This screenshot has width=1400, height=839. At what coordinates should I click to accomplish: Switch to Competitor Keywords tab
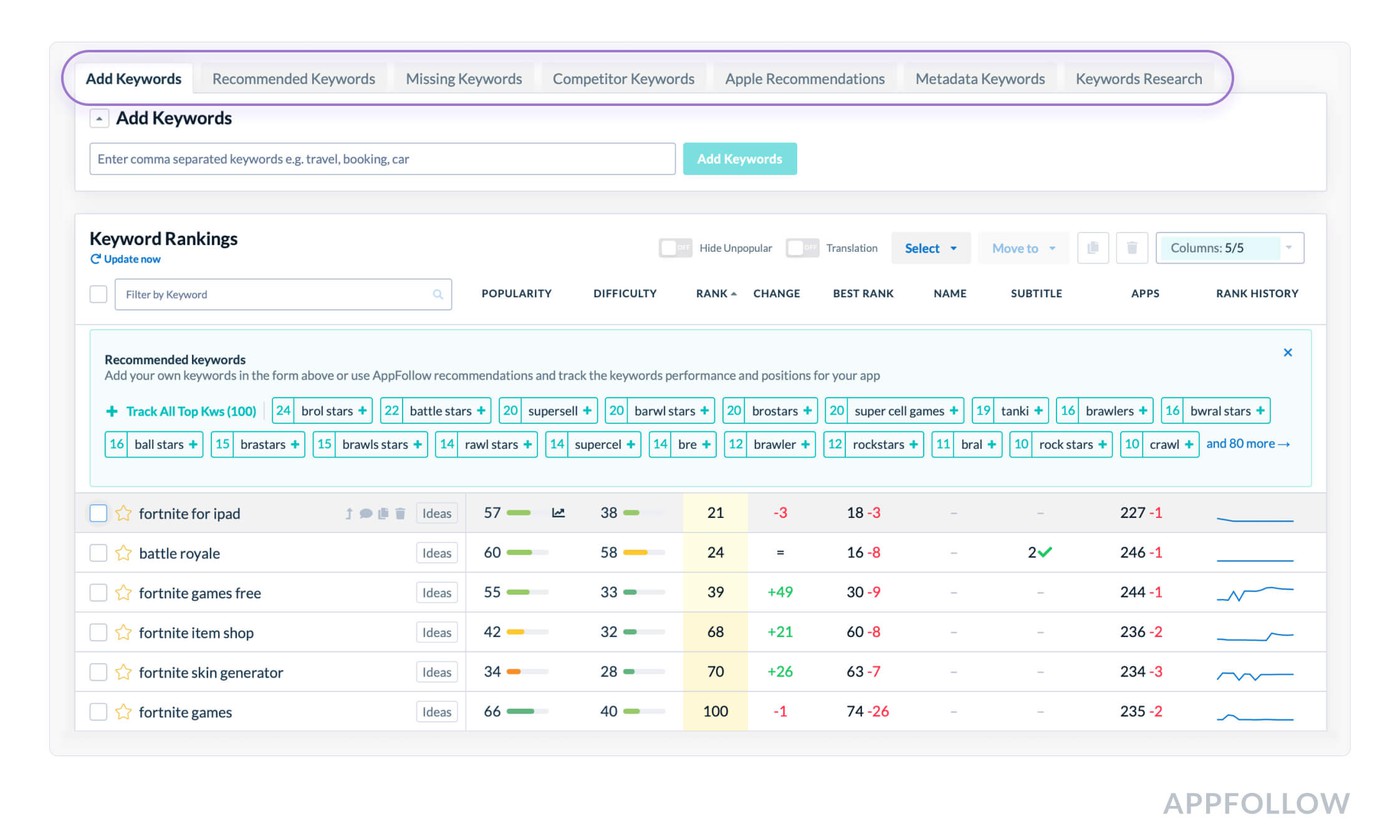pos(623,79)
